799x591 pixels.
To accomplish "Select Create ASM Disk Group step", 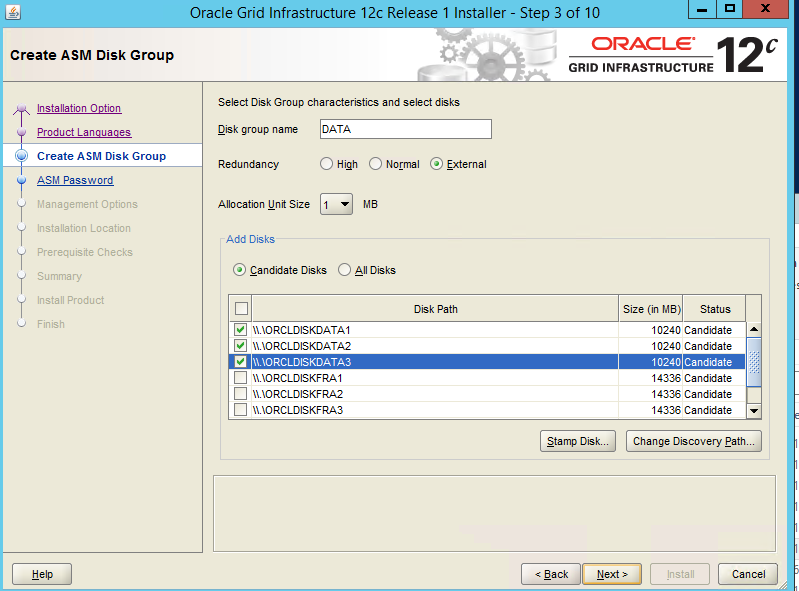I will click(101, 156).
